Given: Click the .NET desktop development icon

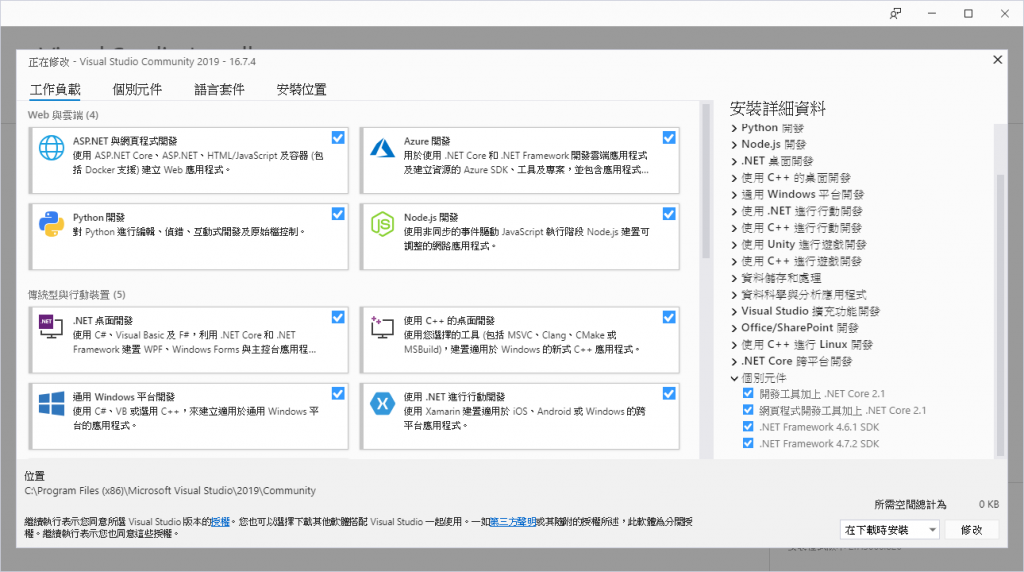Looking at the screenshot, I should click(x=51, y=326).
